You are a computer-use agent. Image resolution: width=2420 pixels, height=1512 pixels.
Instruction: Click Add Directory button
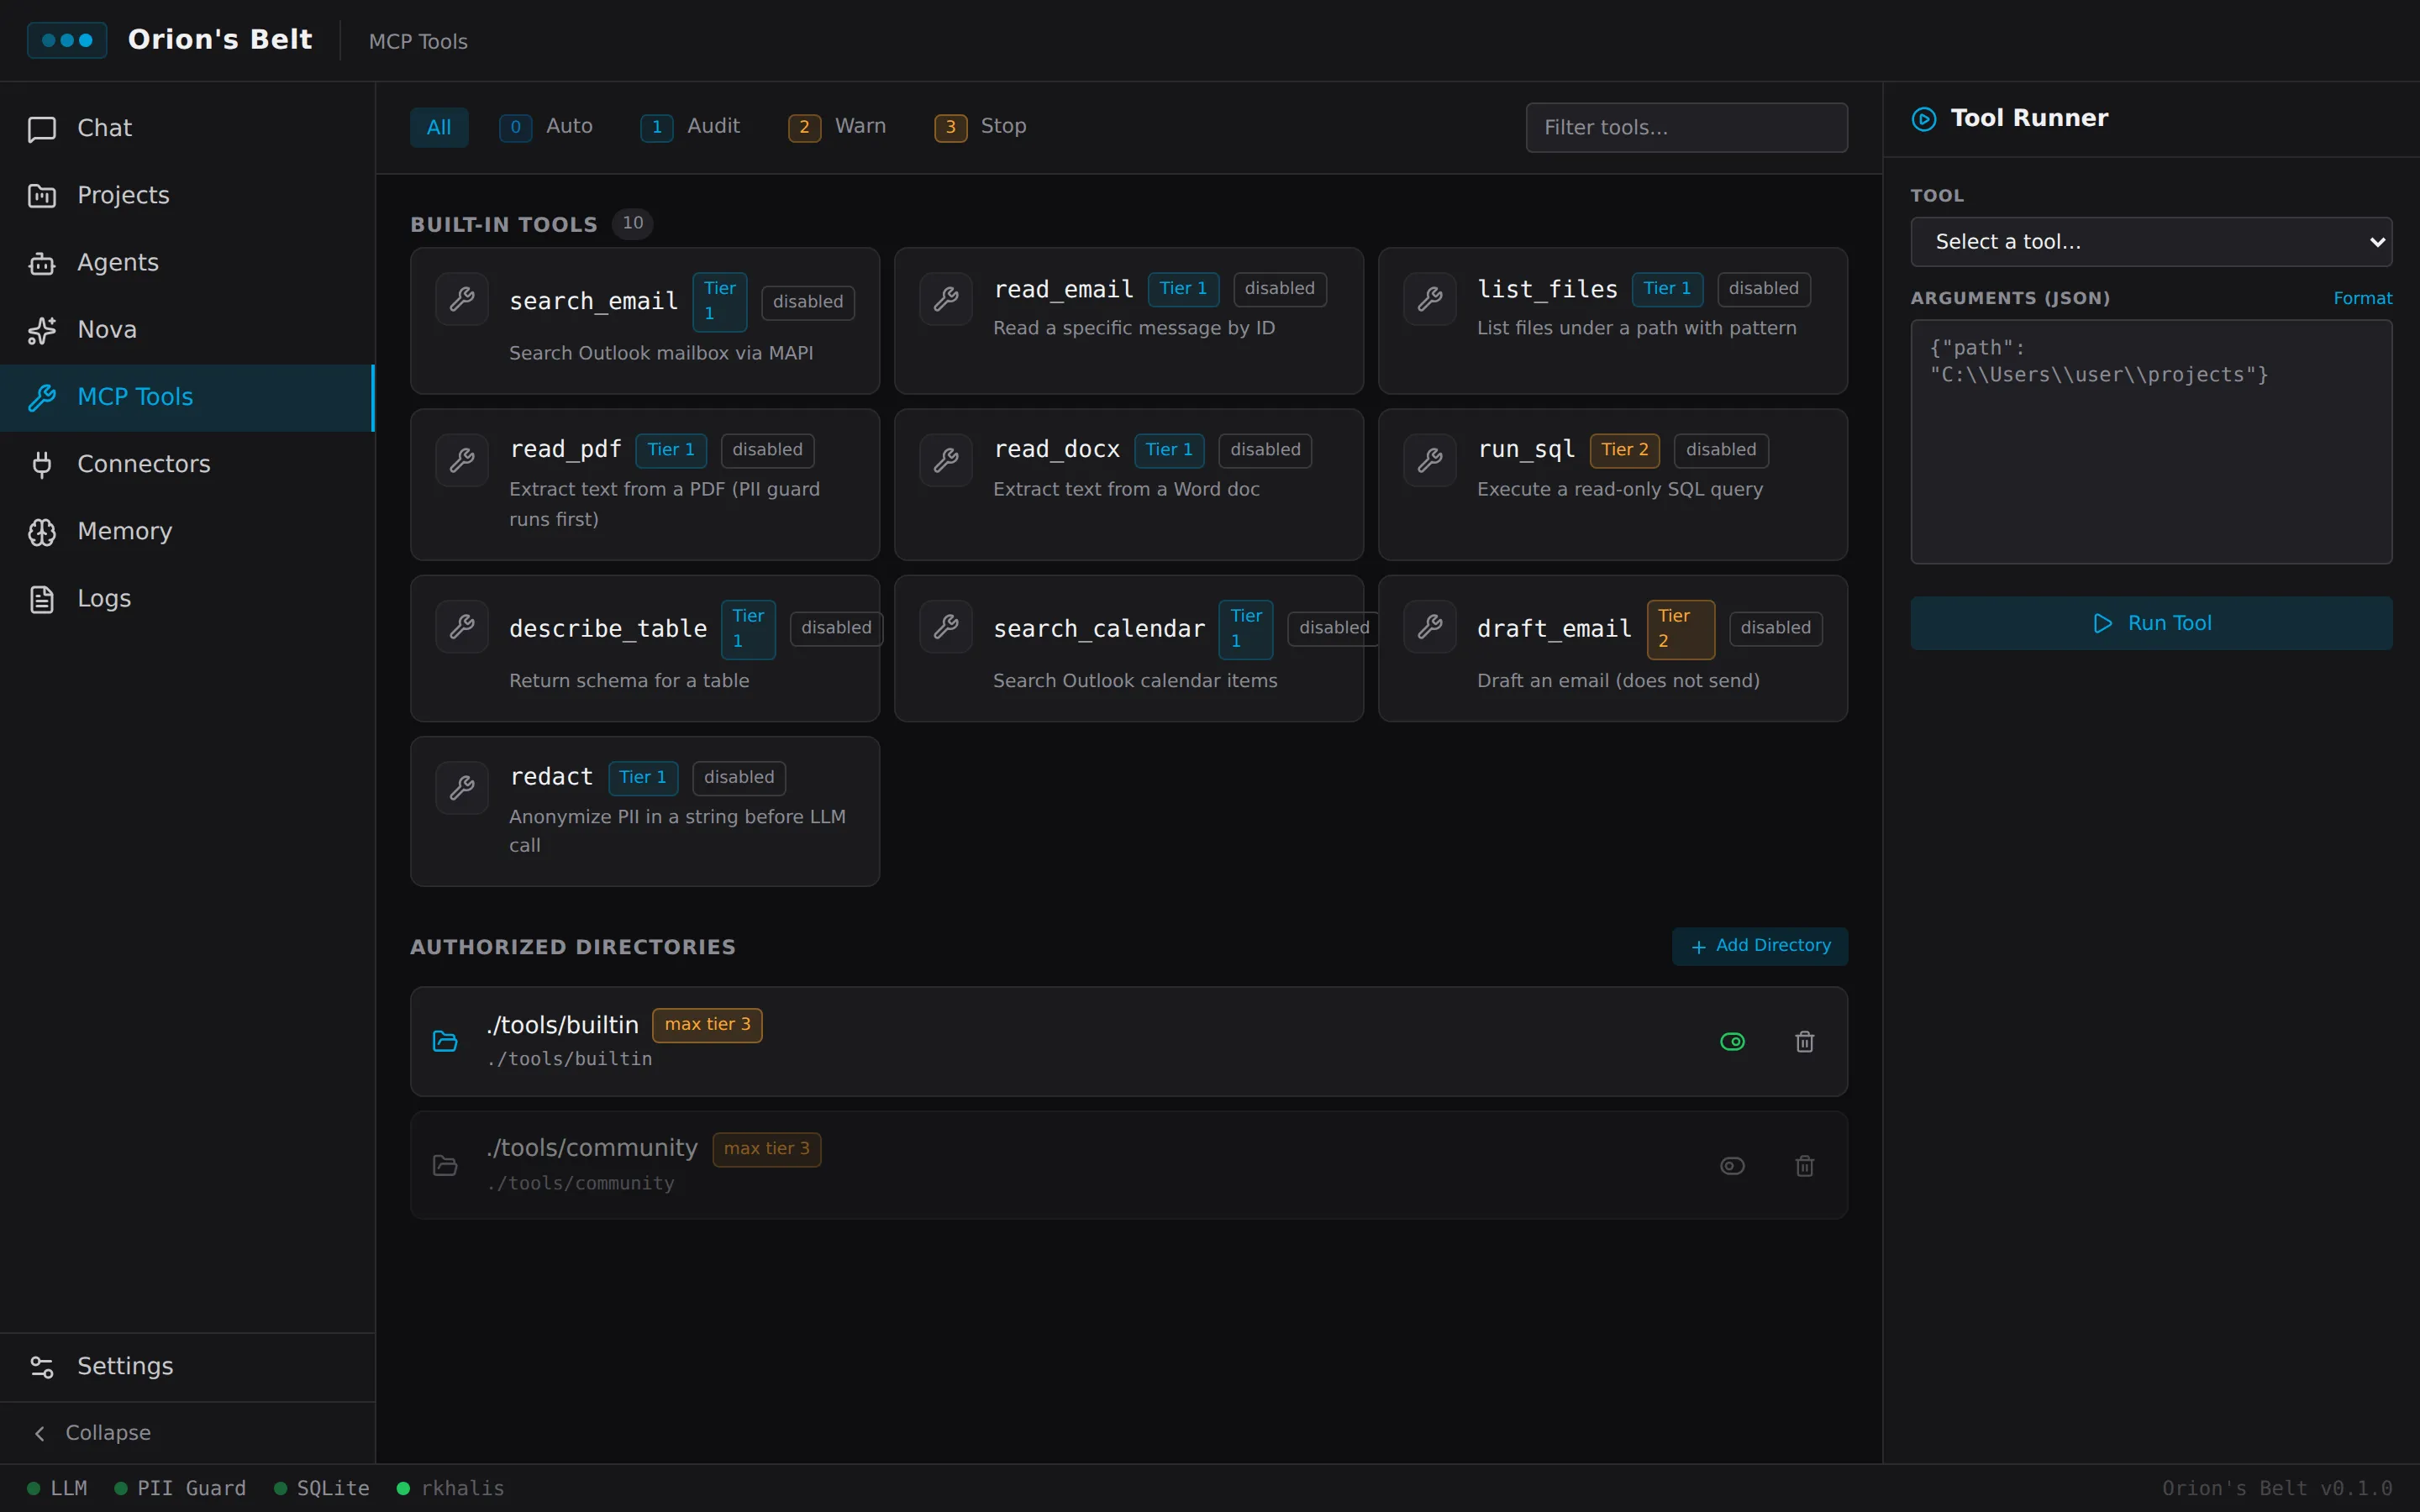pos(1760,946)
